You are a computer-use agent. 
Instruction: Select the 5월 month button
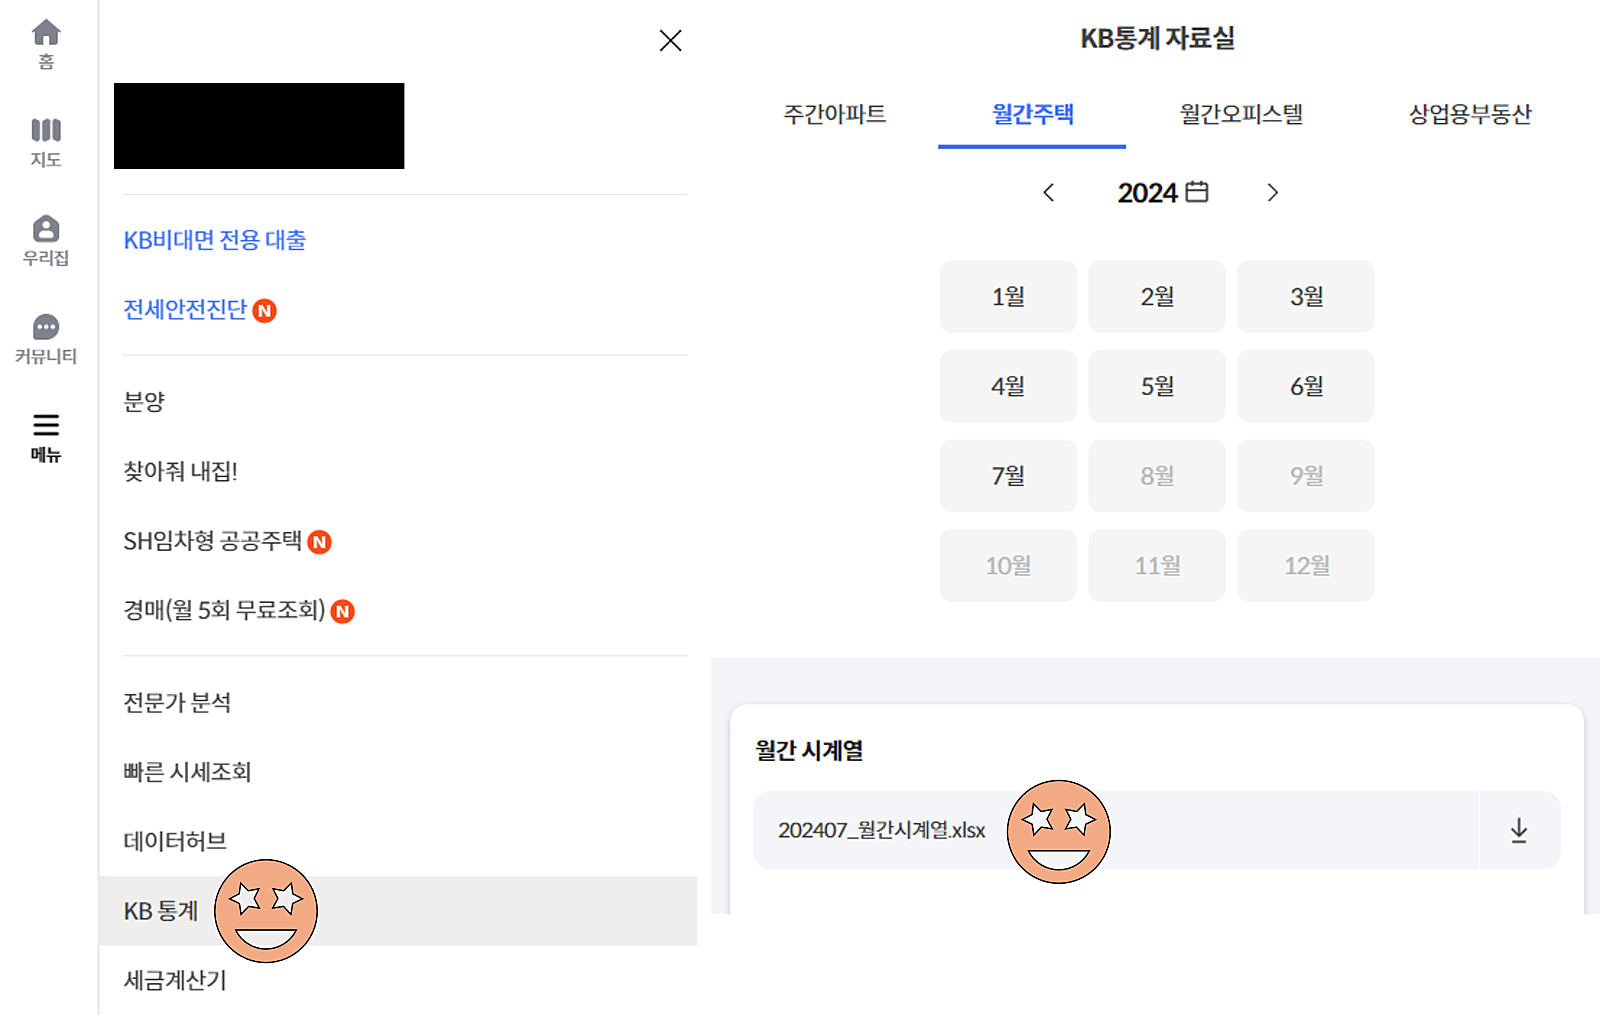1157,386
